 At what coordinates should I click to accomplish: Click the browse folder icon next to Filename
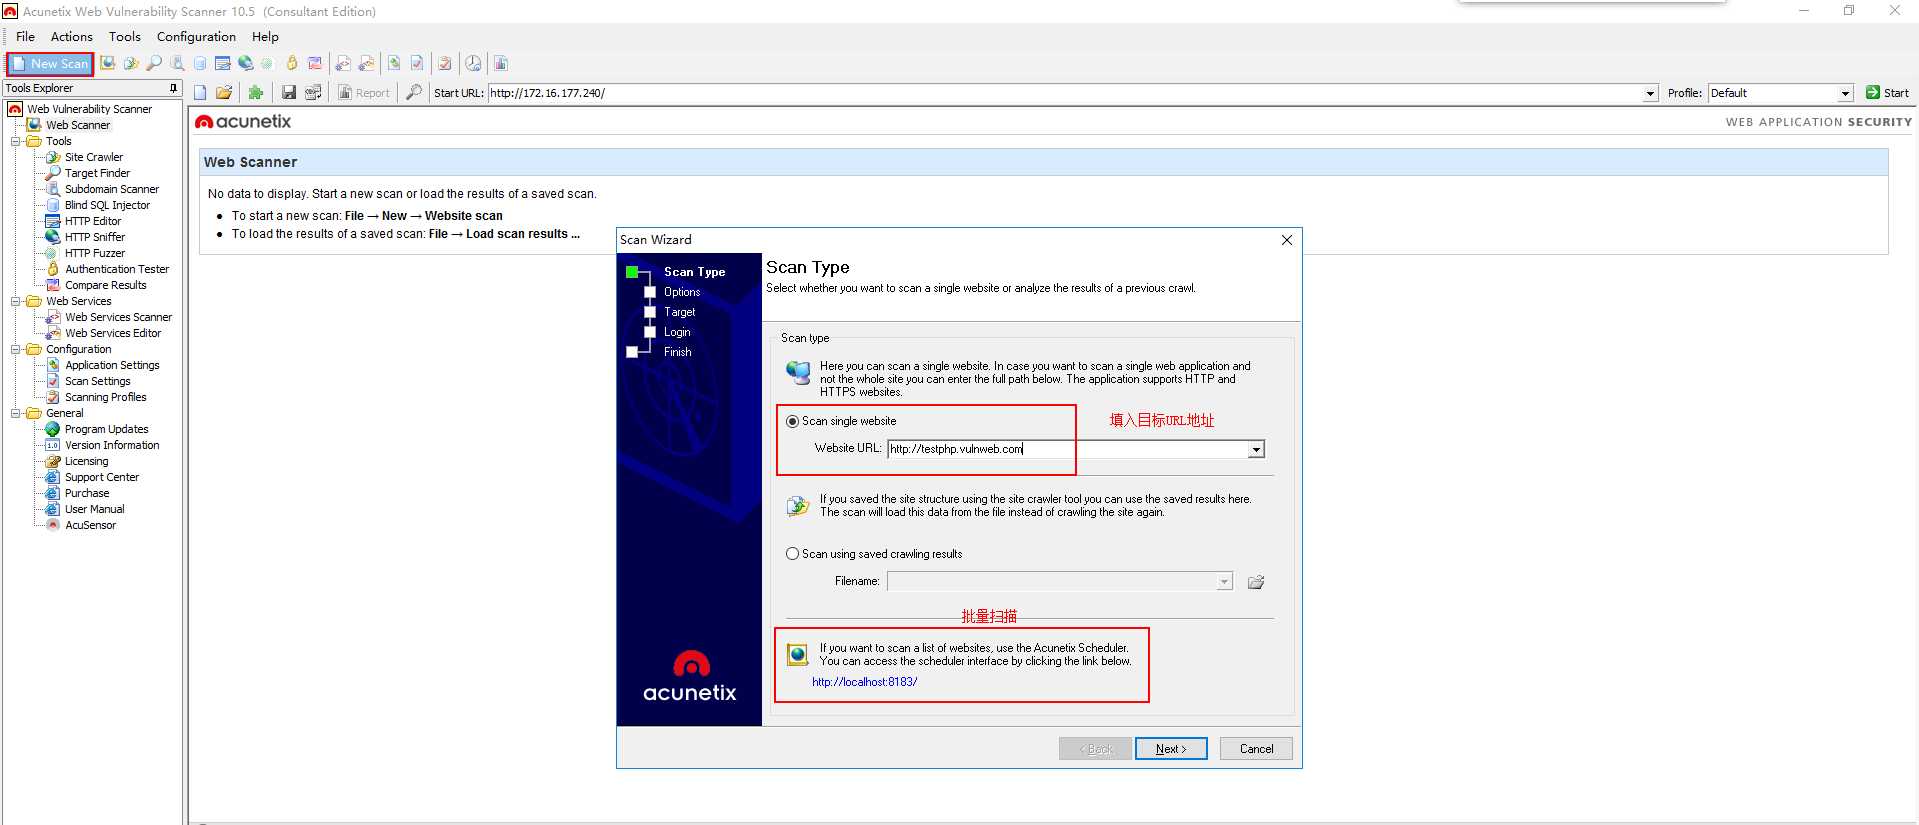(x=1256, y=582)
